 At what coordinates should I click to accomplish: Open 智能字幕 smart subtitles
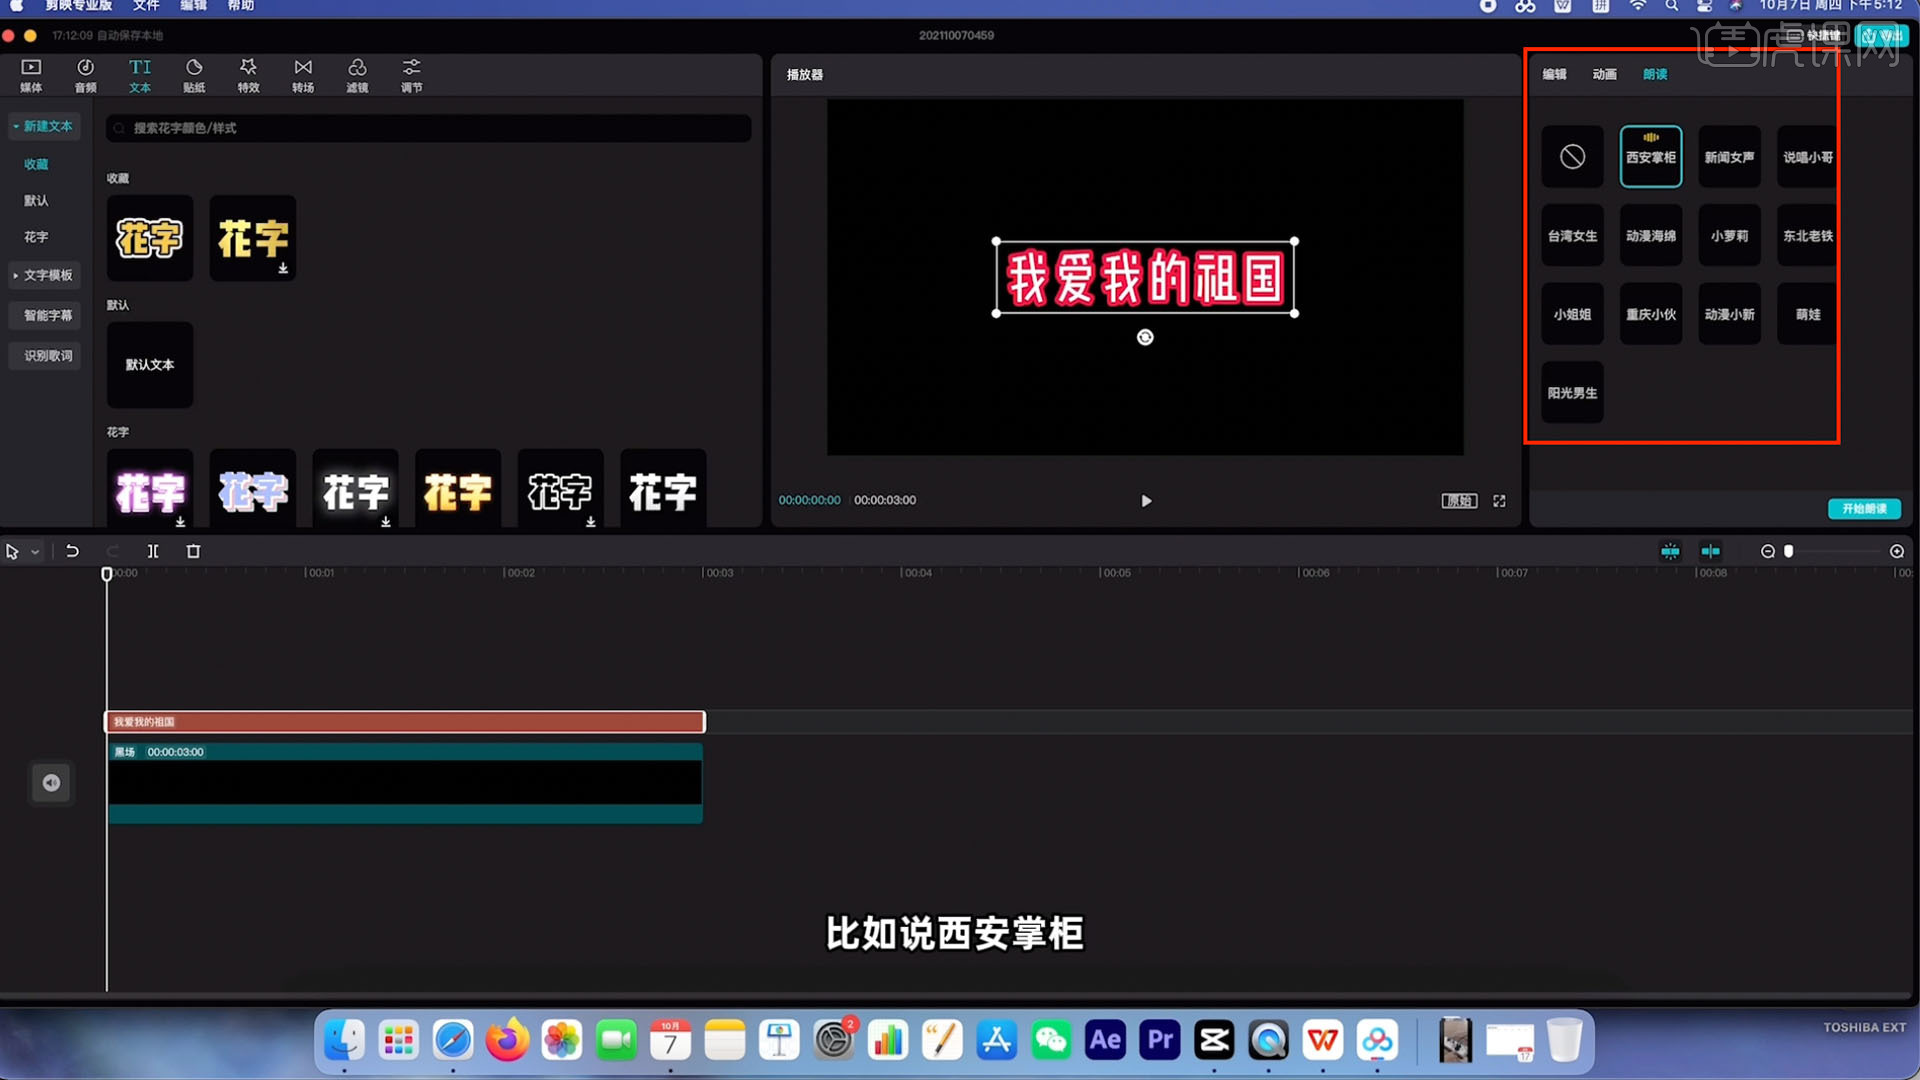click(44, 315)
